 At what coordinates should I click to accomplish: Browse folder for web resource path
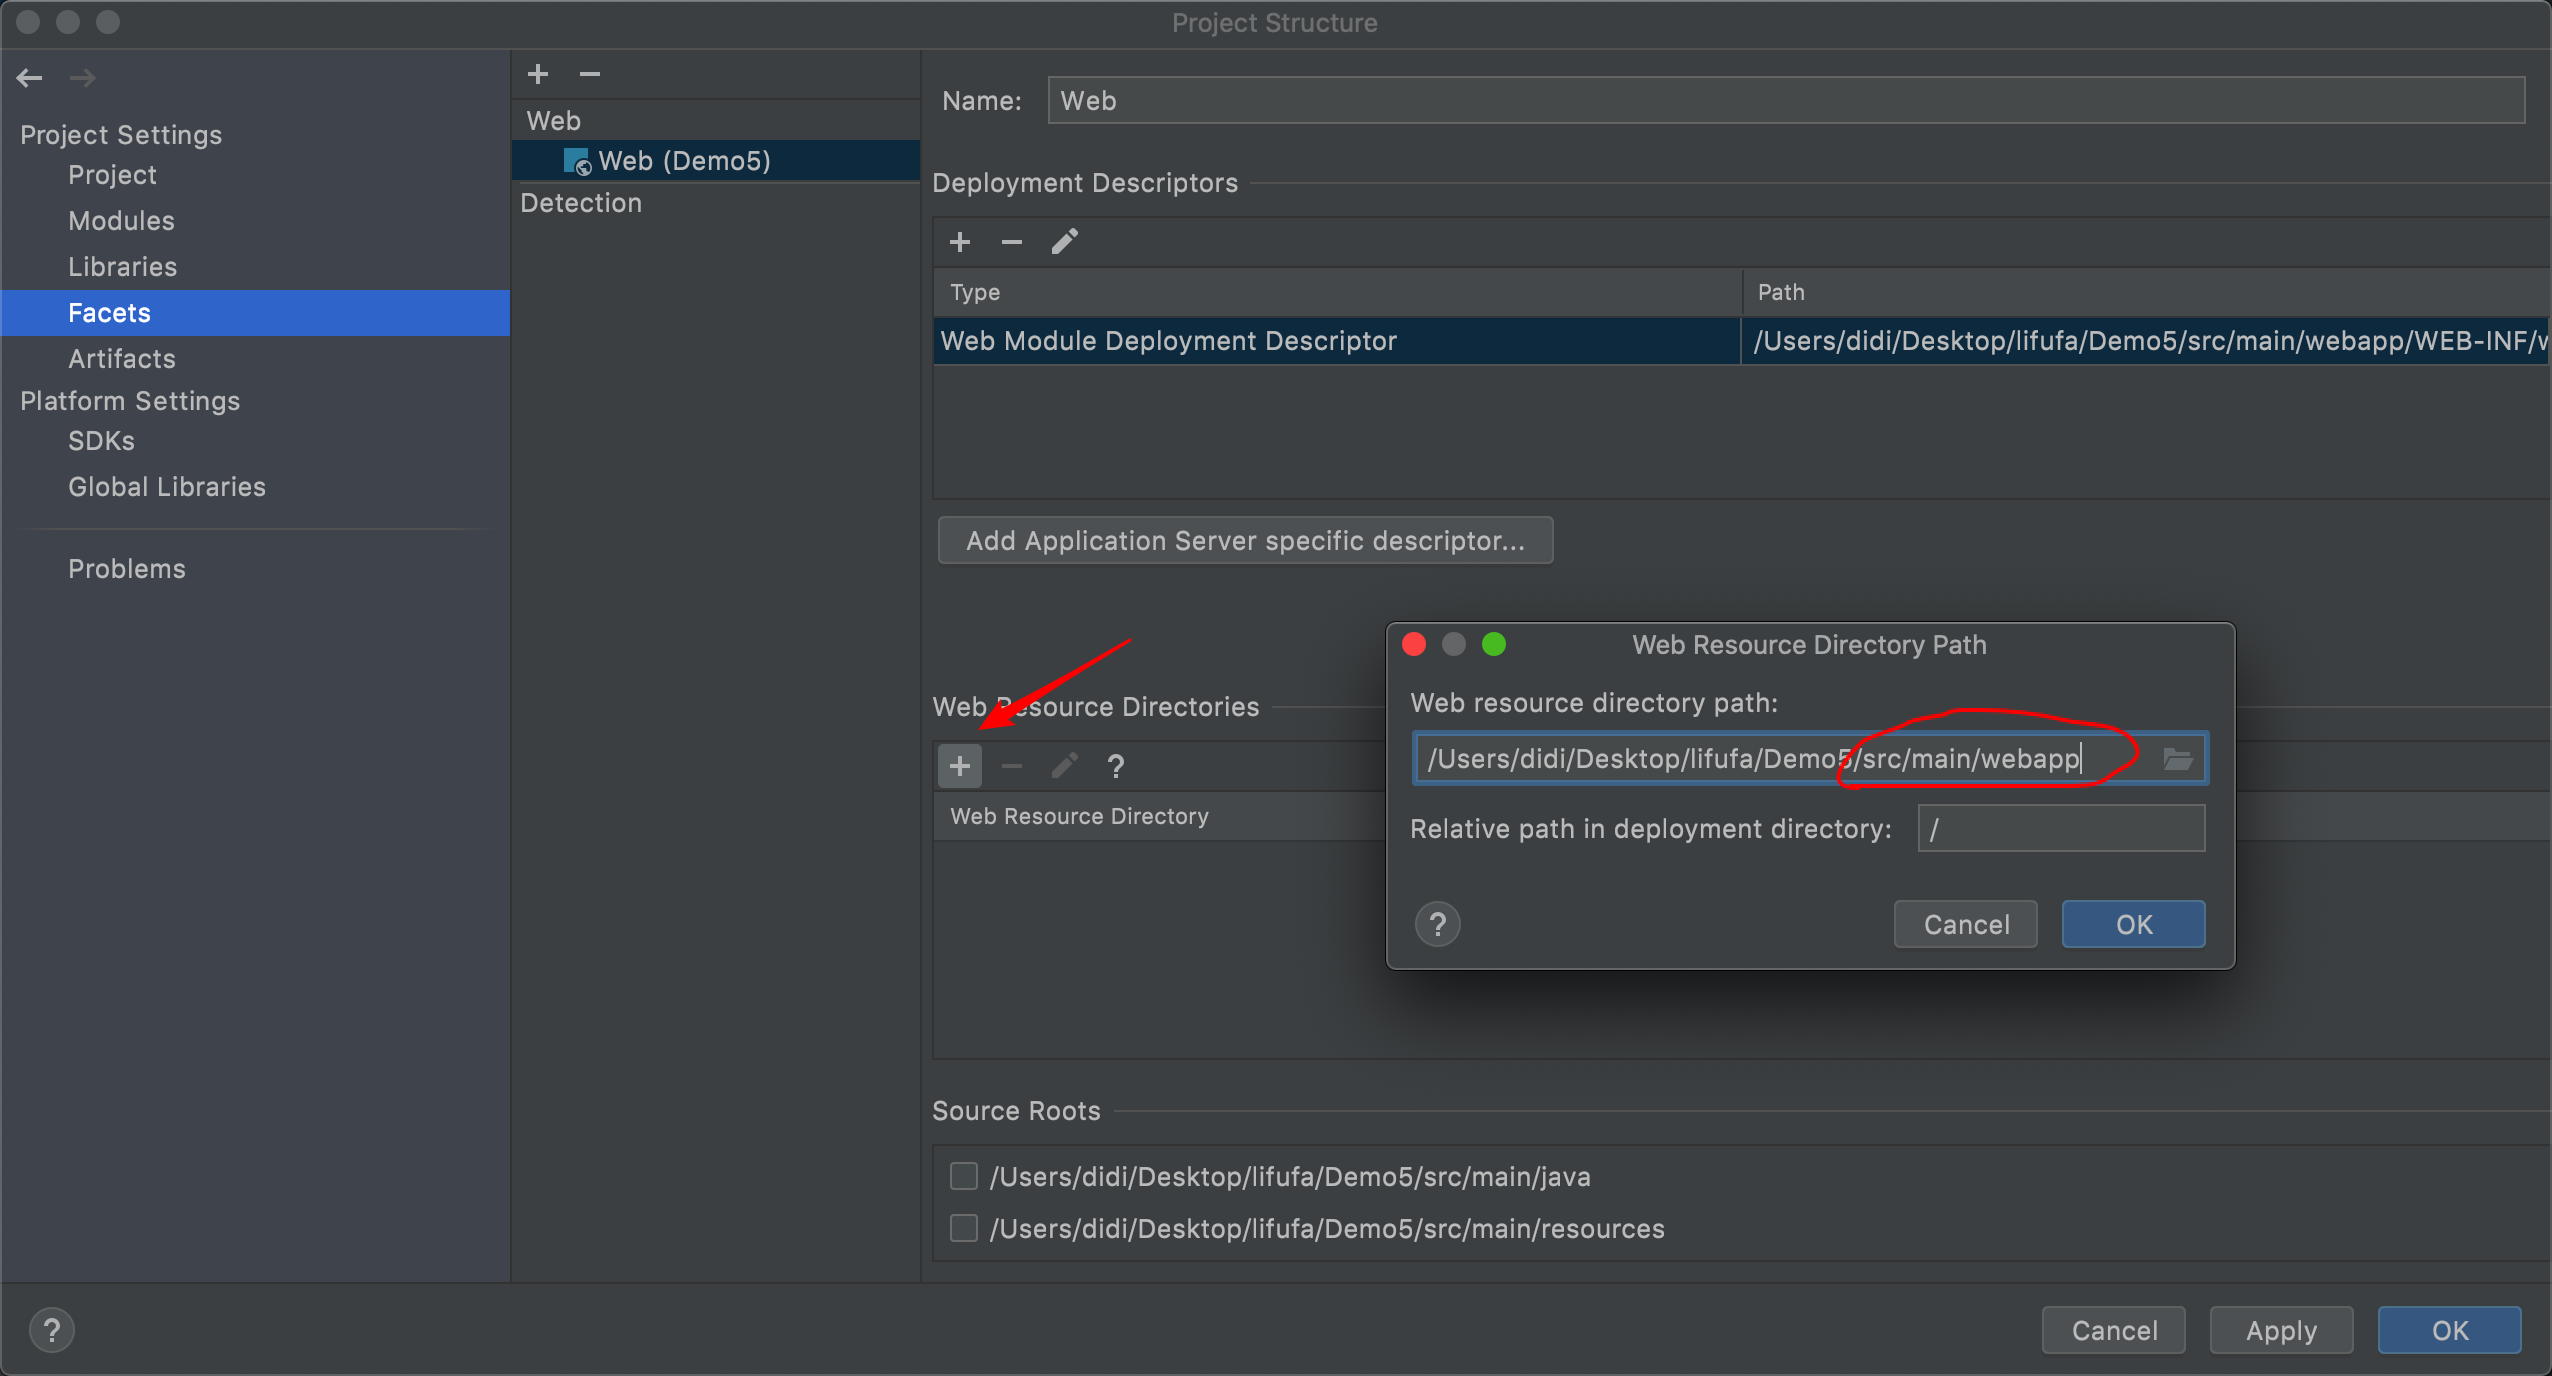click(x=2178, y=759)
